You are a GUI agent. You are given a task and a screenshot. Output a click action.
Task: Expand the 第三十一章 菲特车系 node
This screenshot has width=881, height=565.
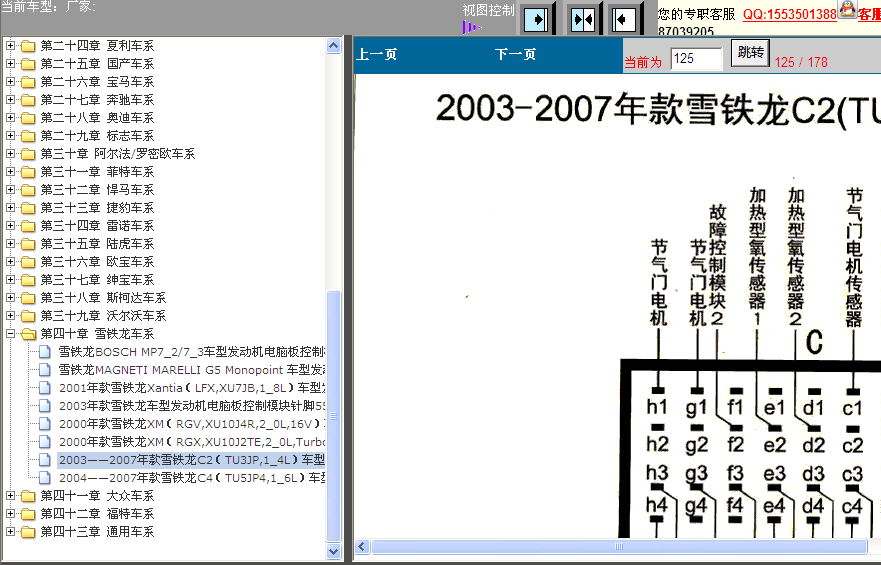[10, 171]
